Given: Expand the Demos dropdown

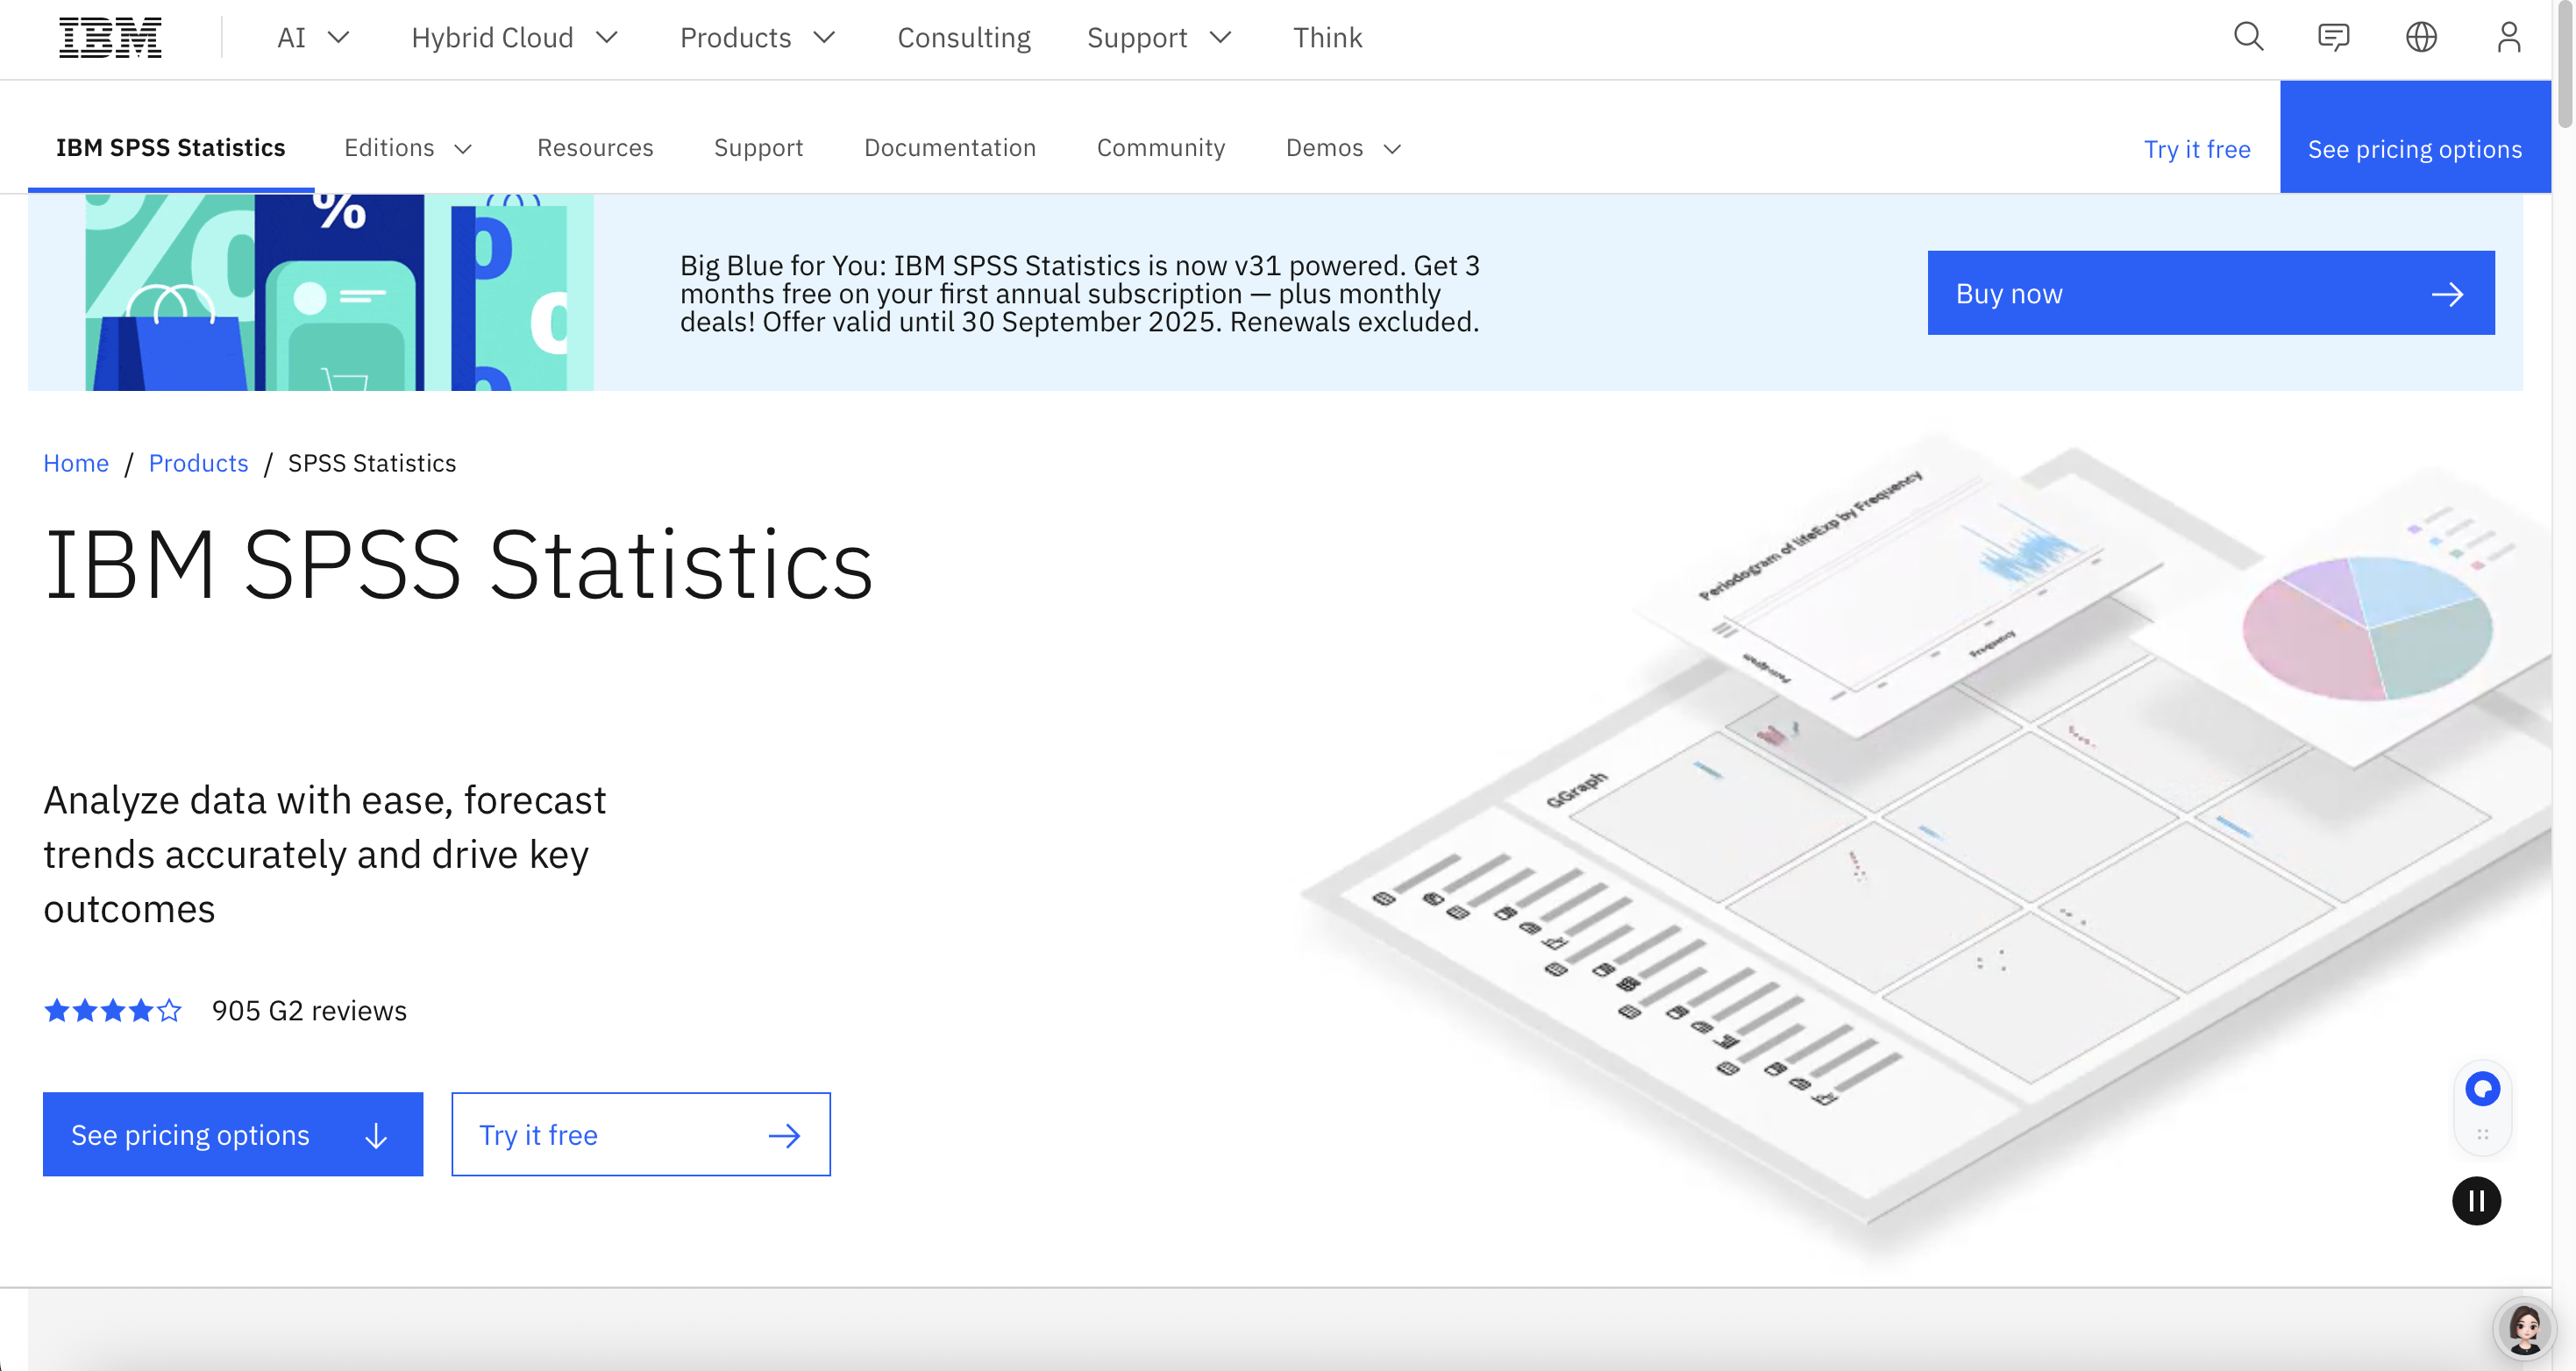Looking at the screenshot, I should click(x=1343, y=148).
